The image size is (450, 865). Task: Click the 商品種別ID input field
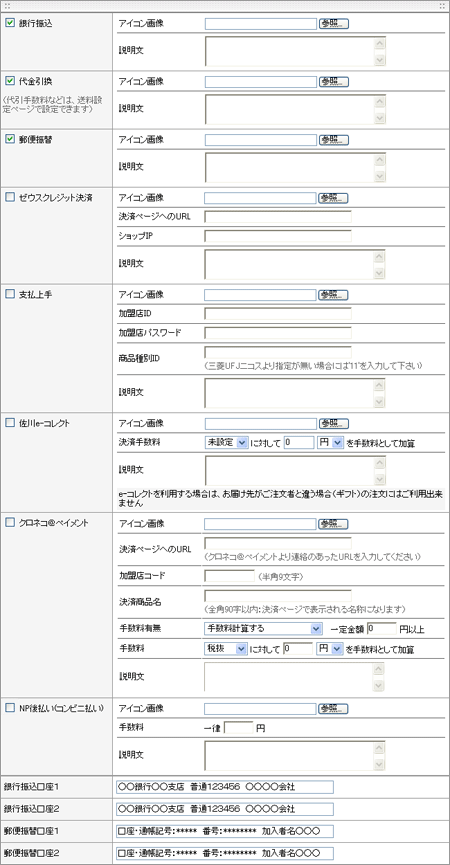pyautogui.click(x=278, y=353)
